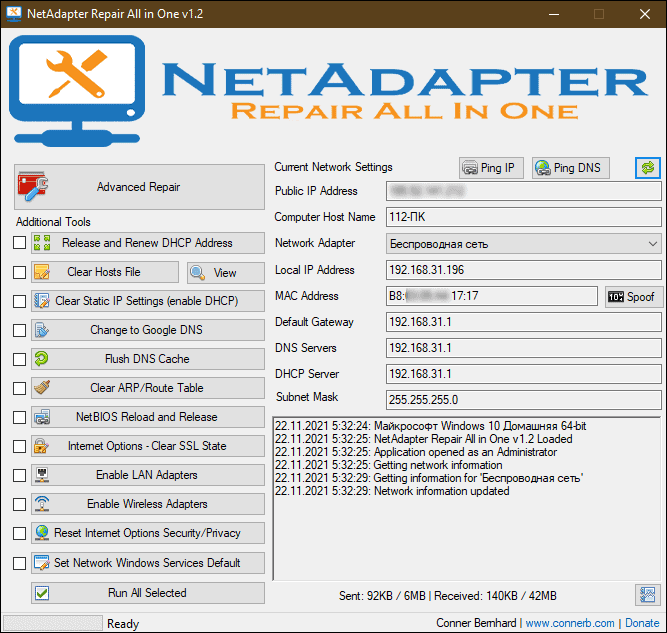Select log line 'Getting network information'
667x633 pixels.
point(388,465)
